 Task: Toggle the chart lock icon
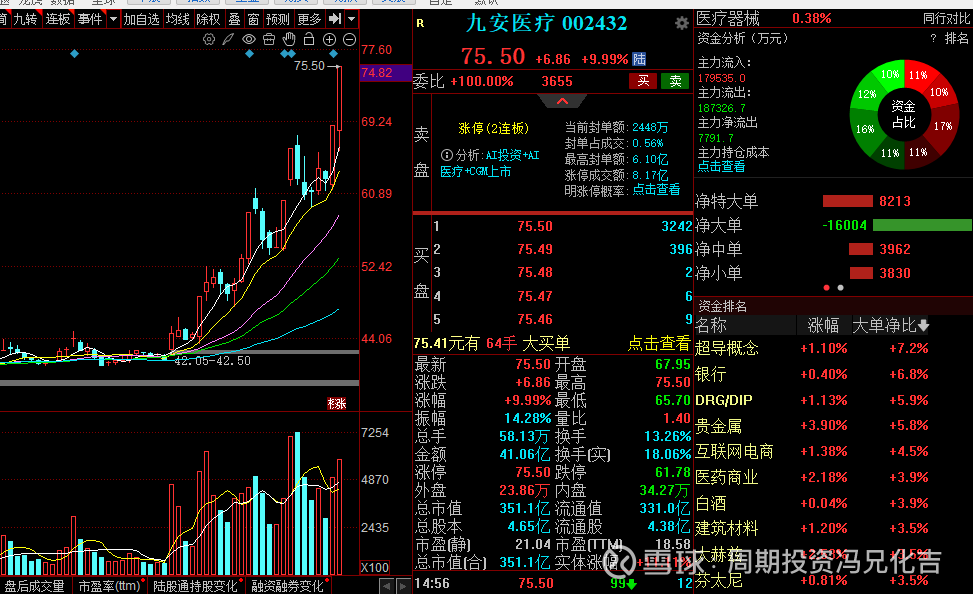309,40
